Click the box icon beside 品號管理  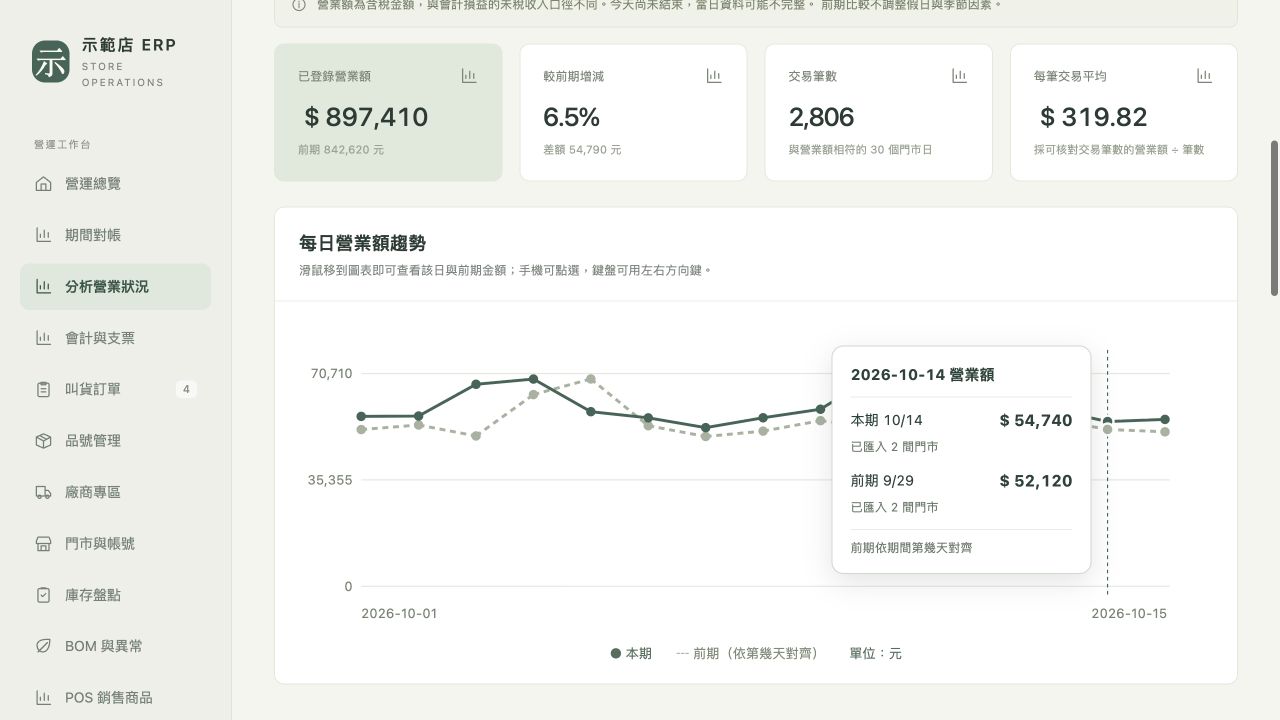(43, 441)
